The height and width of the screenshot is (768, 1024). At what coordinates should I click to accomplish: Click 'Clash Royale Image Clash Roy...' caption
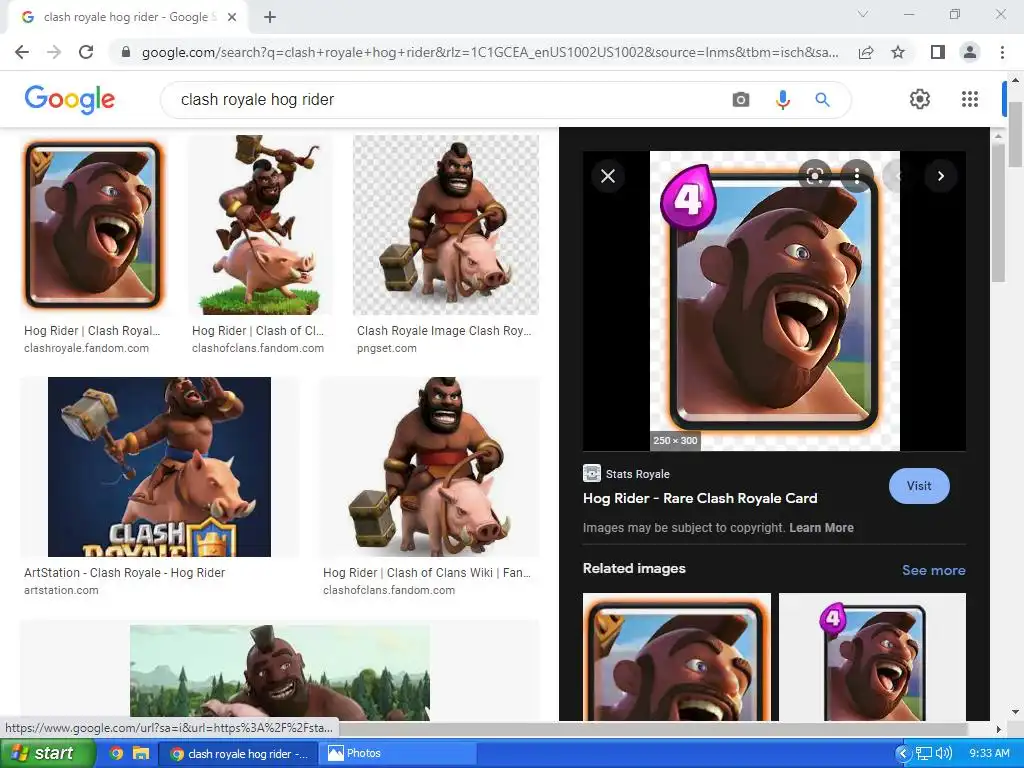[x=444, y=330]
